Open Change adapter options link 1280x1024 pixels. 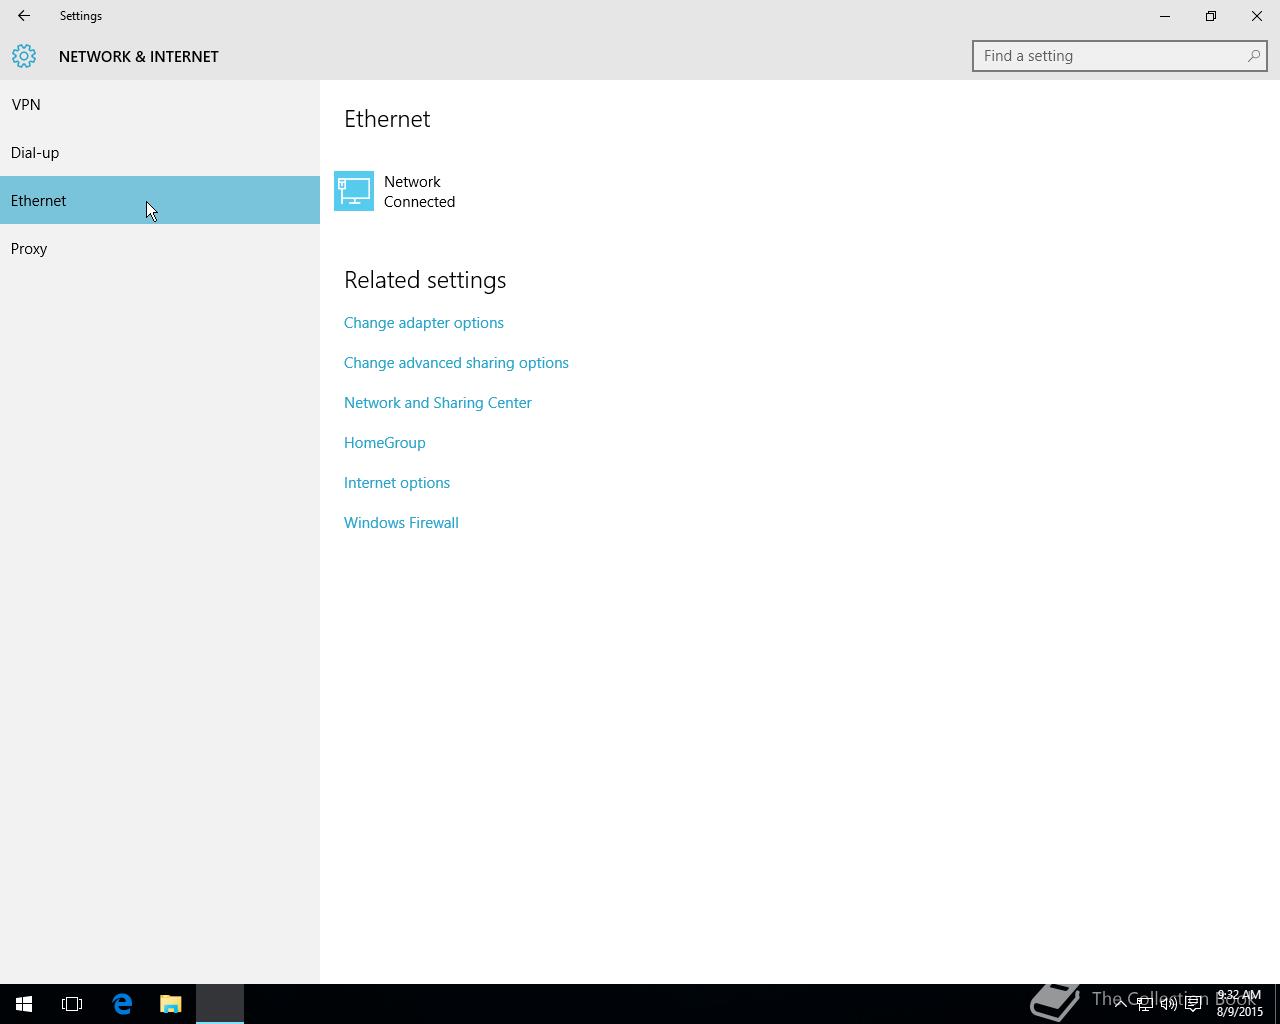pos(424,323)
